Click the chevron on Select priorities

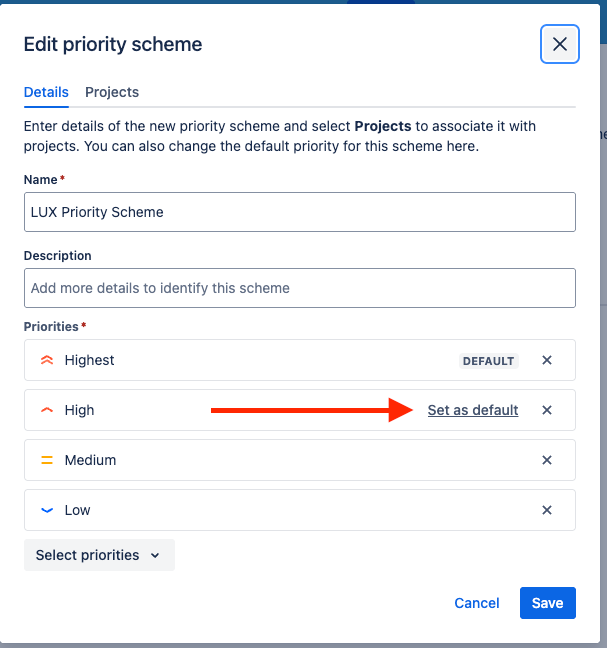155,555
